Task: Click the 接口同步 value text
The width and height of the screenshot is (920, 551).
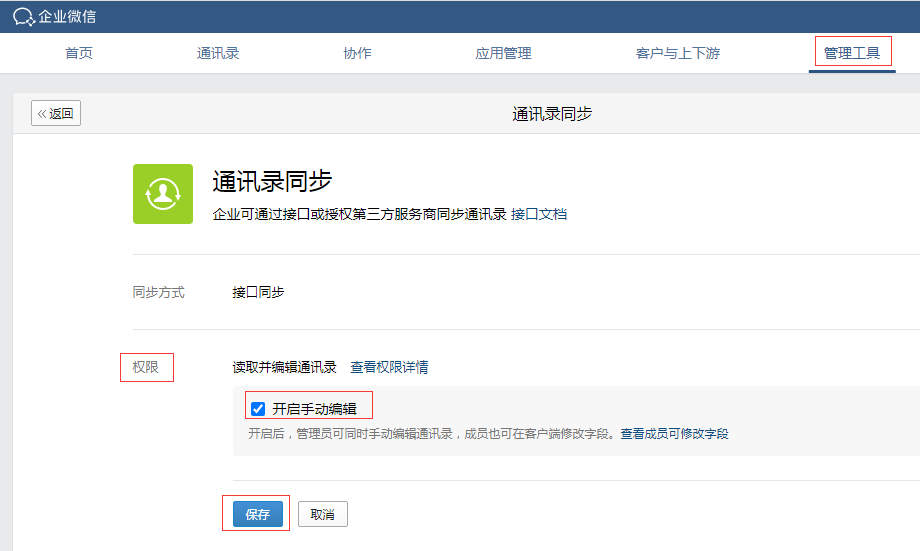Action: (258, 292)
